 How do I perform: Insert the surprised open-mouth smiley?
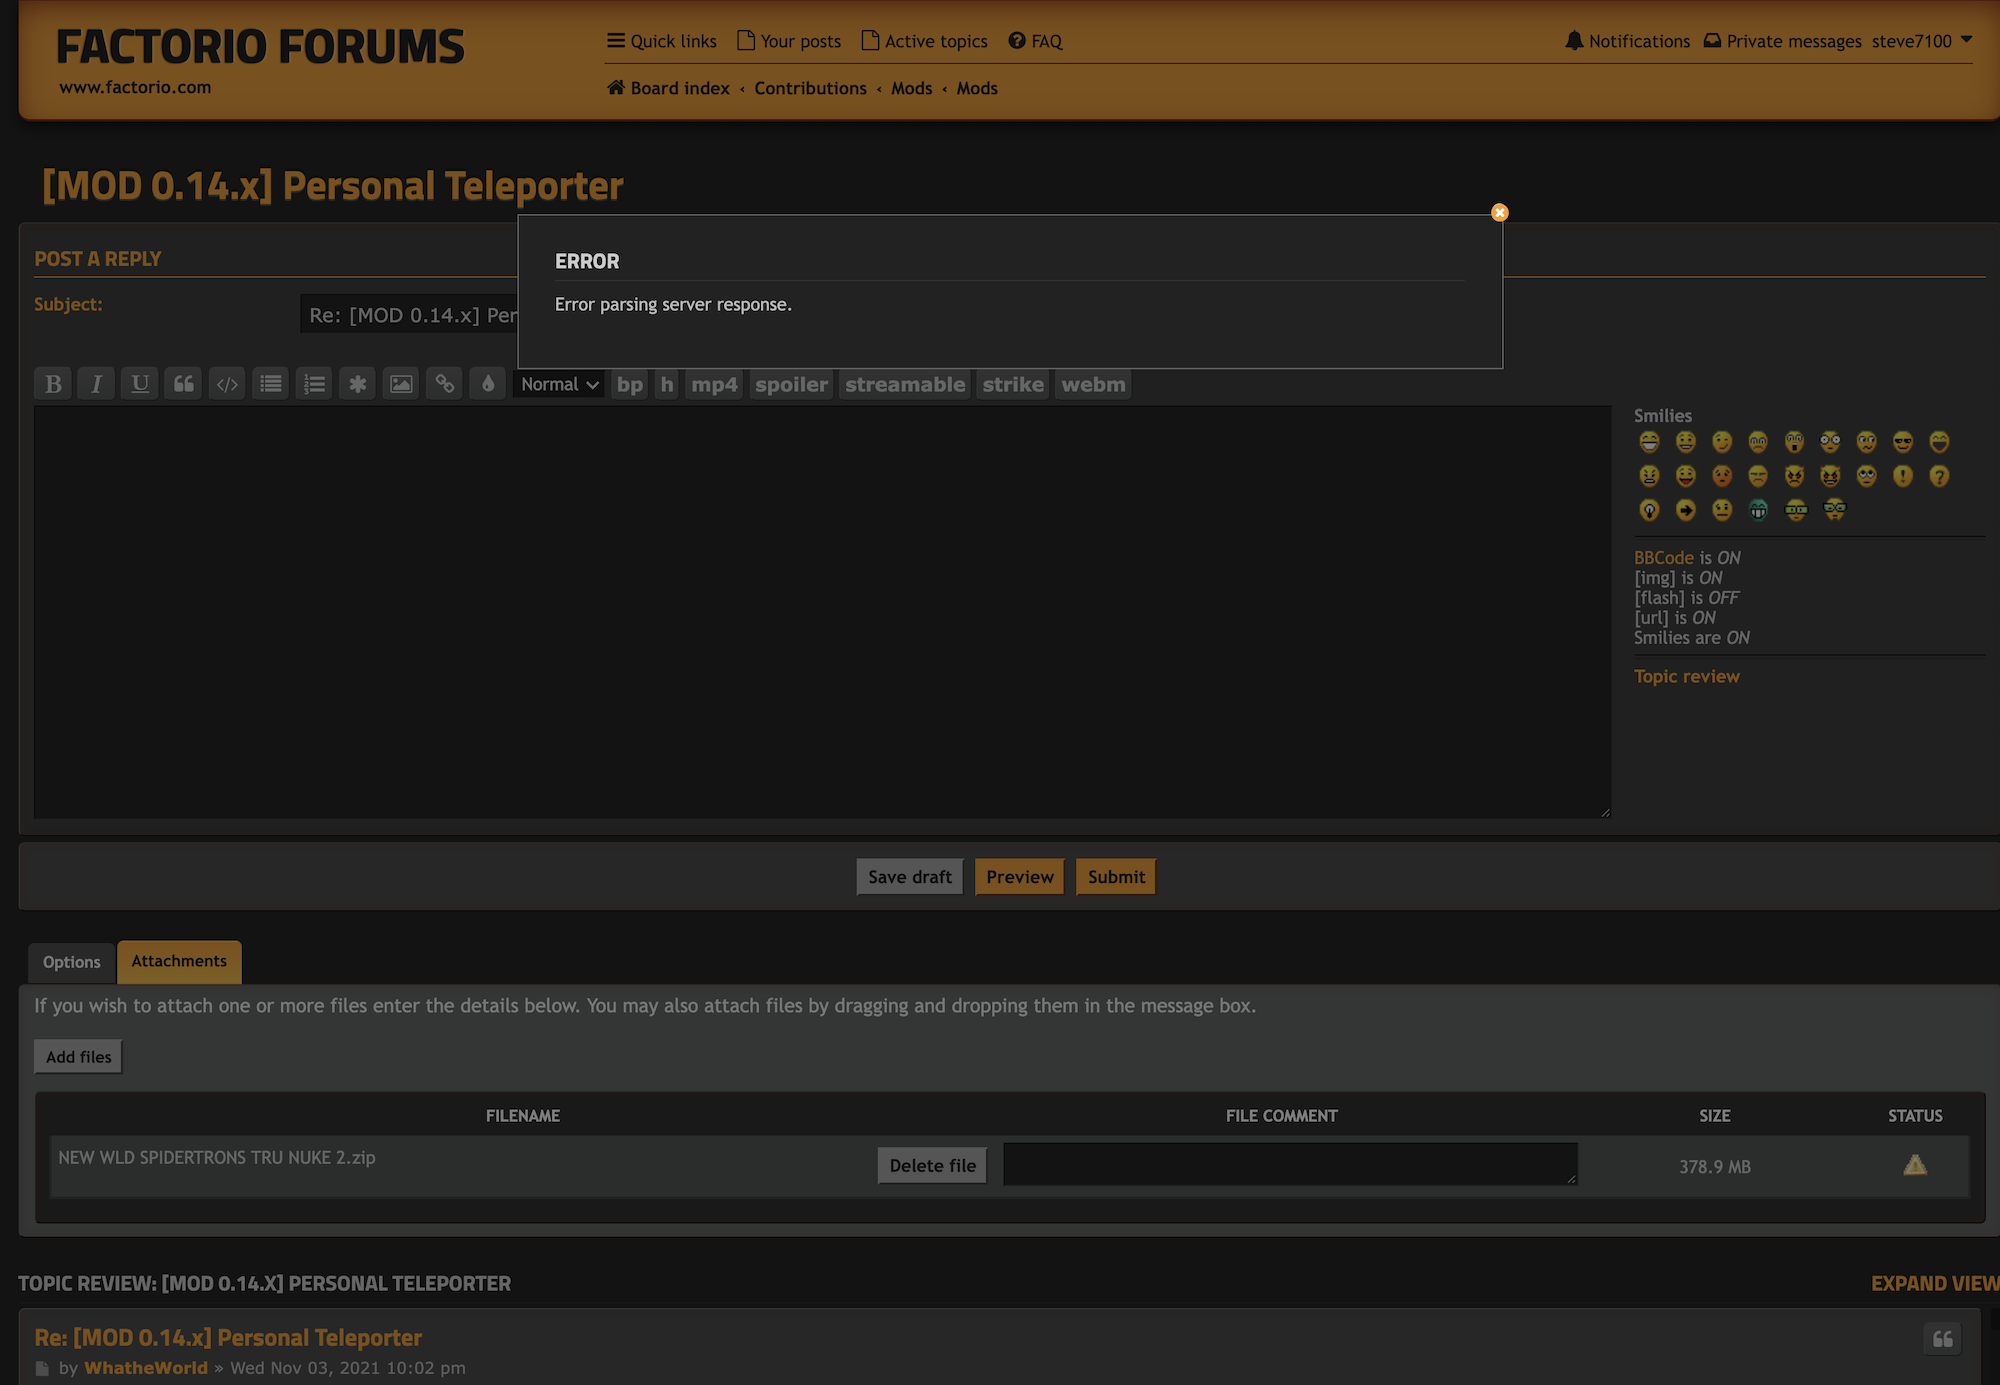click(x=1795, y=442)
